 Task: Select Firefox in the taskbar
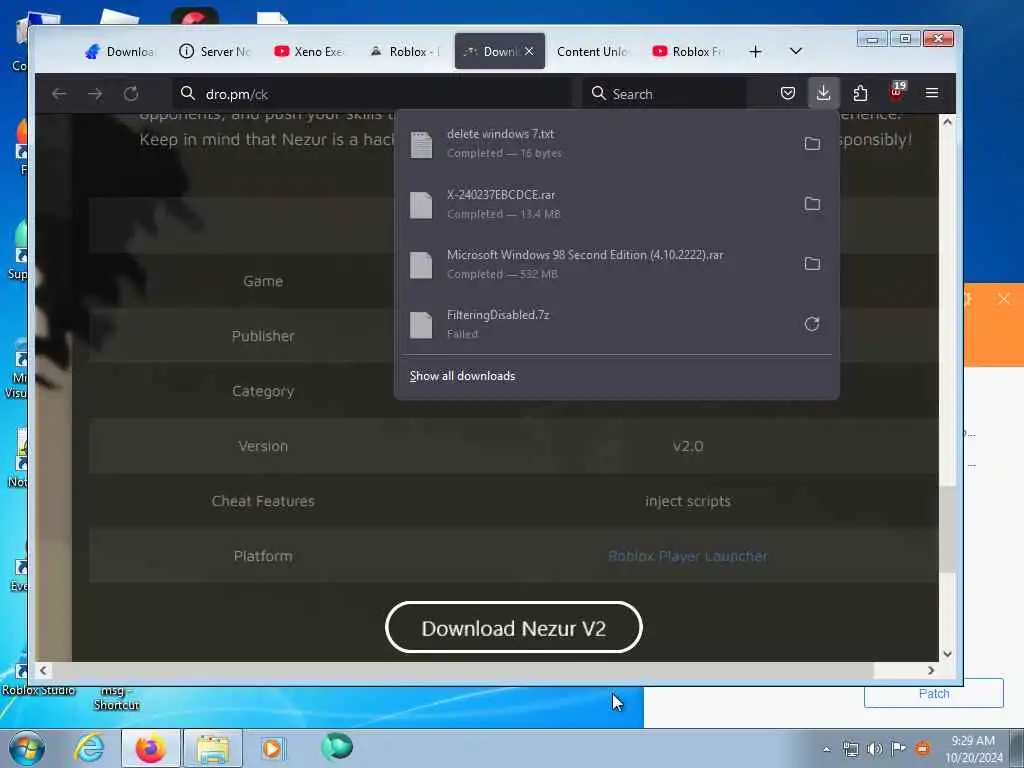pos(151,748)
